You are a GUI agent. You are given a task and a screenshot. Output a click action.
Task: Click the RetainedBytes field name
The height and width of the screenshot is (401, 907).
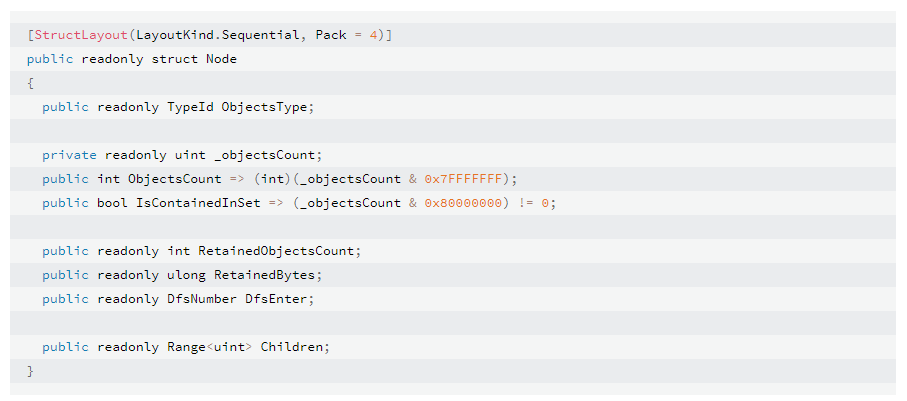pos(264,275)
